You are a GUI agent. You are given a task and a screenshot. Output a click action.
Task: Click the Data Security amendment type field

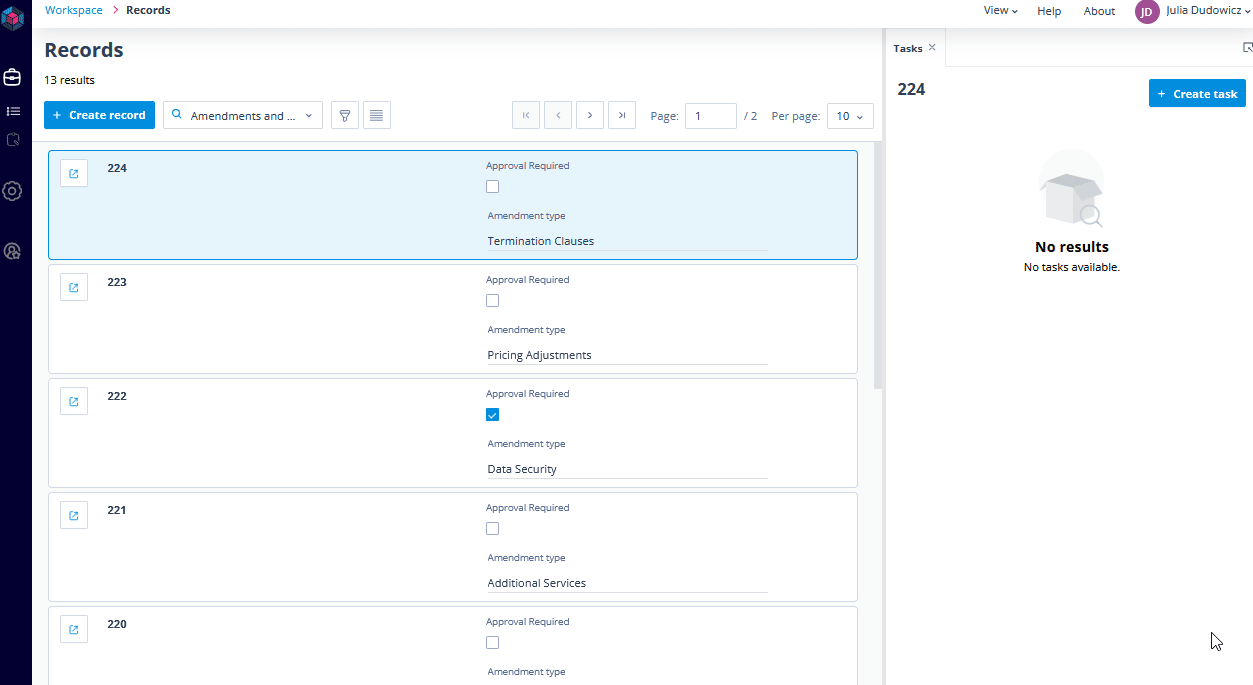[x=627, y=469]
